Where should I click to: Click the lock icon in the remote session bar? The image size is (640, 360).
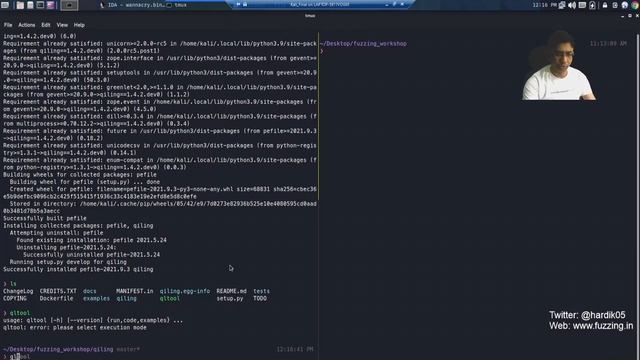(x=245, y=4)
